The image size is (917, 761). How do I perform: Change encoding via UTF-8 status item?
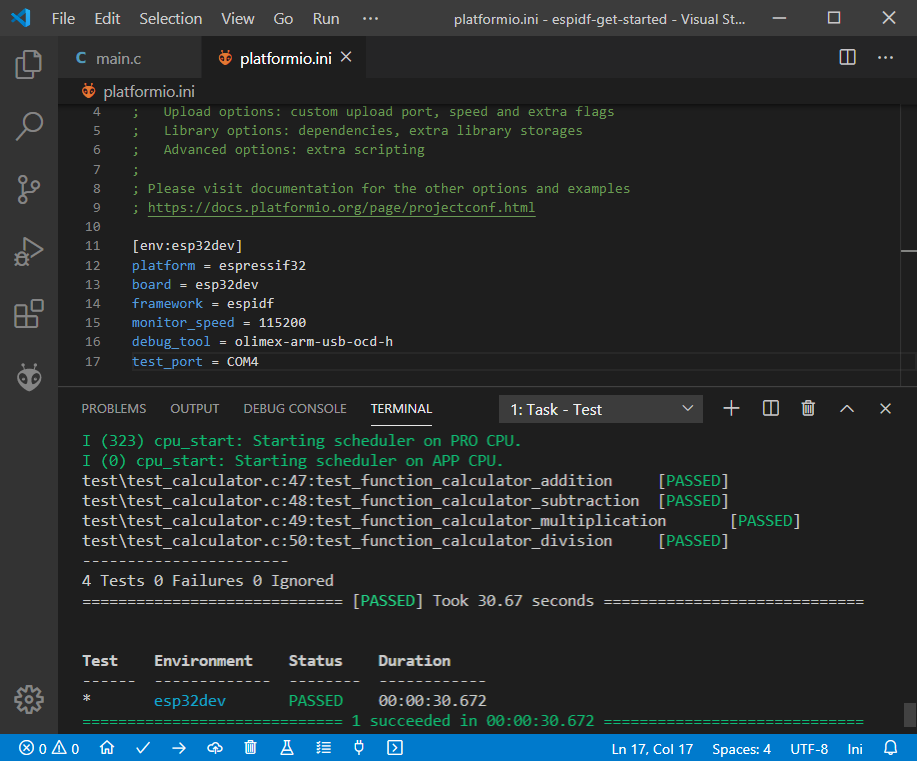[x=809, y=749]
